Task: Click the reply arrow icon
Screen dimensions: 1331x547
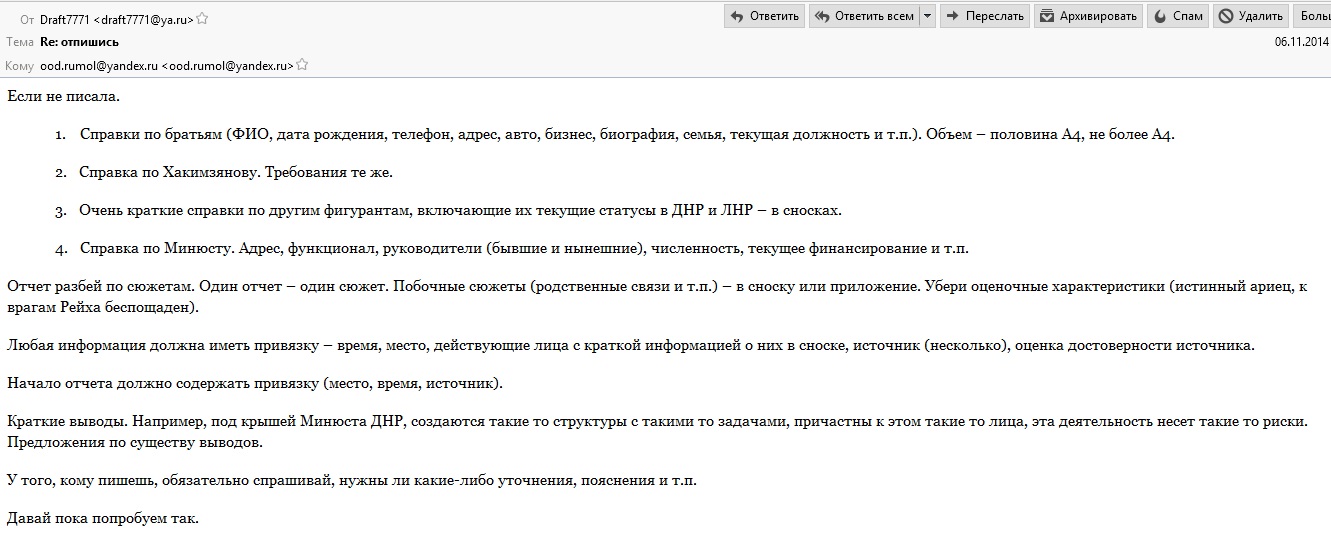Action: (x=737, y=16)
